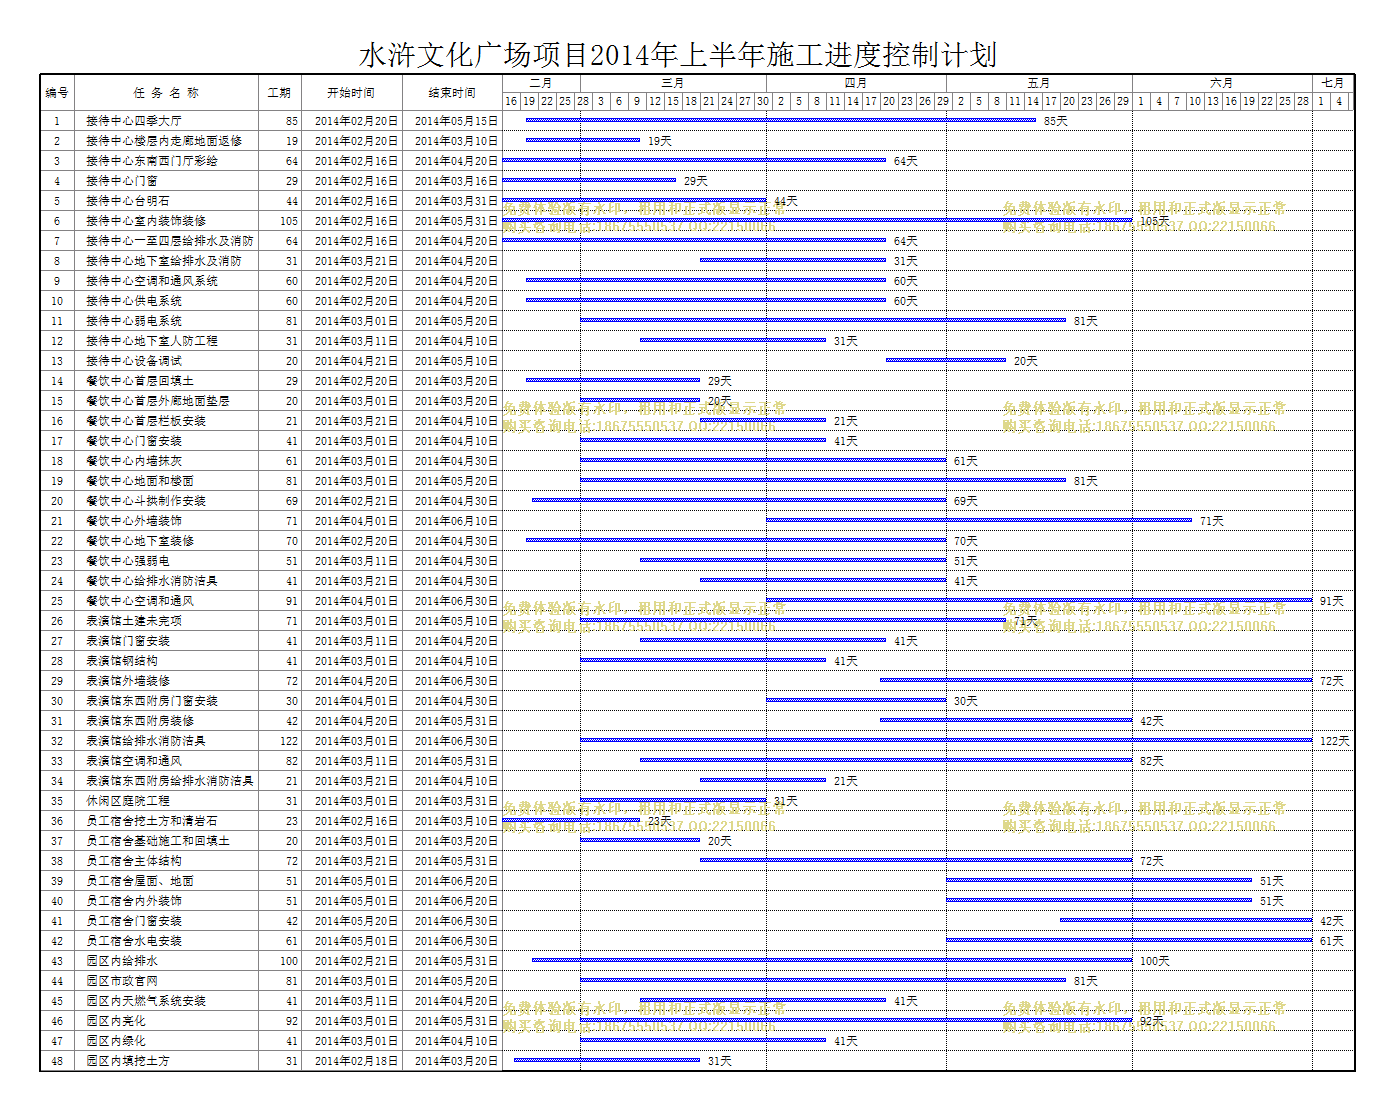This screenshot has width=1394, height=1110.
Task: Select the 编号 column header
Action: (57, 92)
